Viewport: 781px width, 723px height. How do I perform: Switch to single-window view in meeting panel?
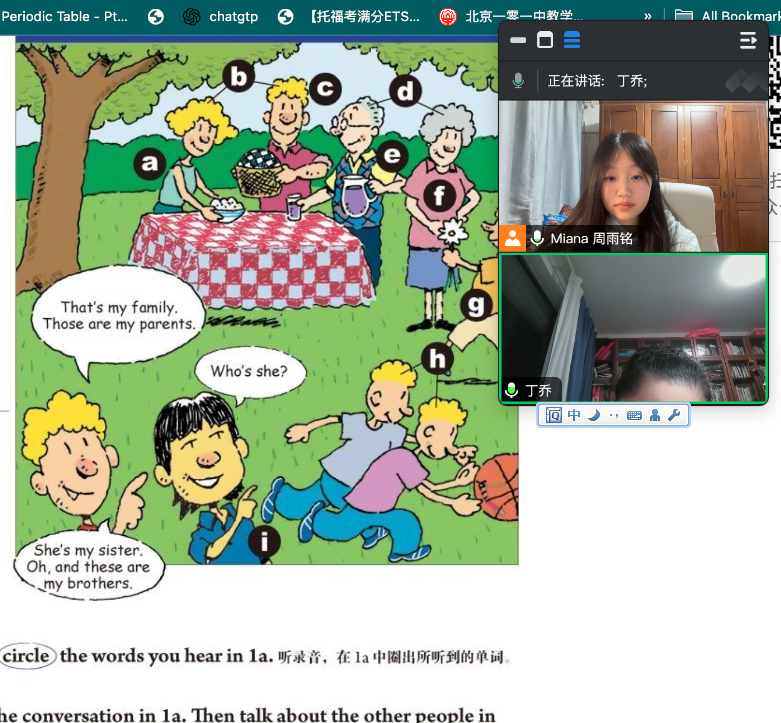point(545,40)
